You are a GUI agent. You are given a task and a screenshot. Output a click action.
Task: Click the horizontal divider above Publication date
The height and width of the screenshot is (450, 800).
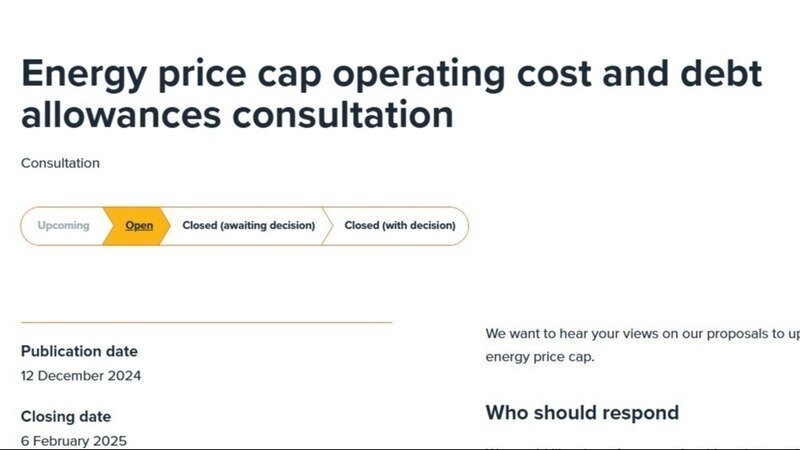206,322
